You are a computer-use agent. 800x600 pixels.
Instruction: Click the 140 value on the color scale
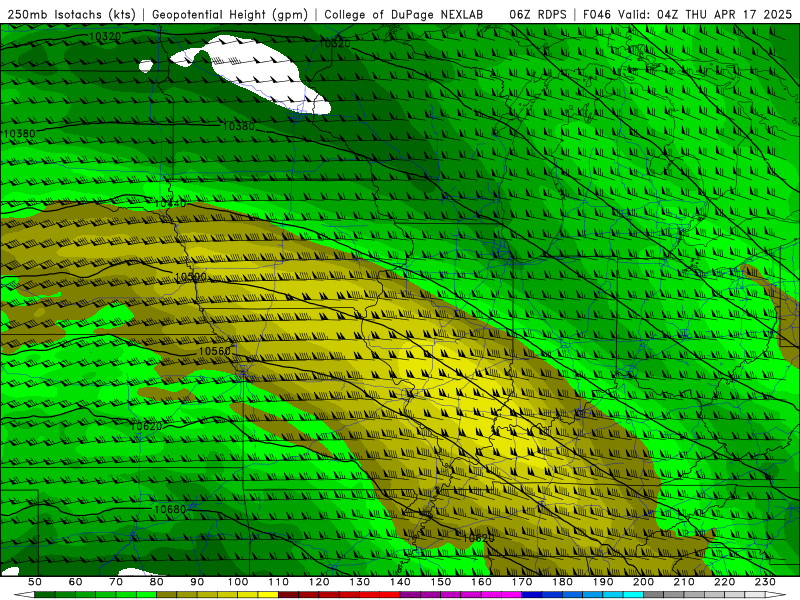click(x=400, y=582)
